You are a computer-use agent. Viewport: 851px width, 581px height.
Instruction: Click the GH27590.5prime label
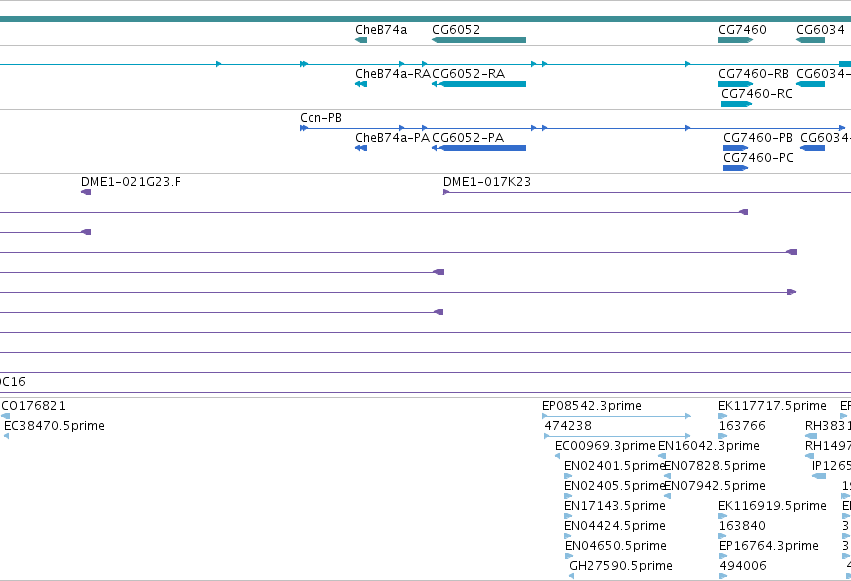(621, 566)
